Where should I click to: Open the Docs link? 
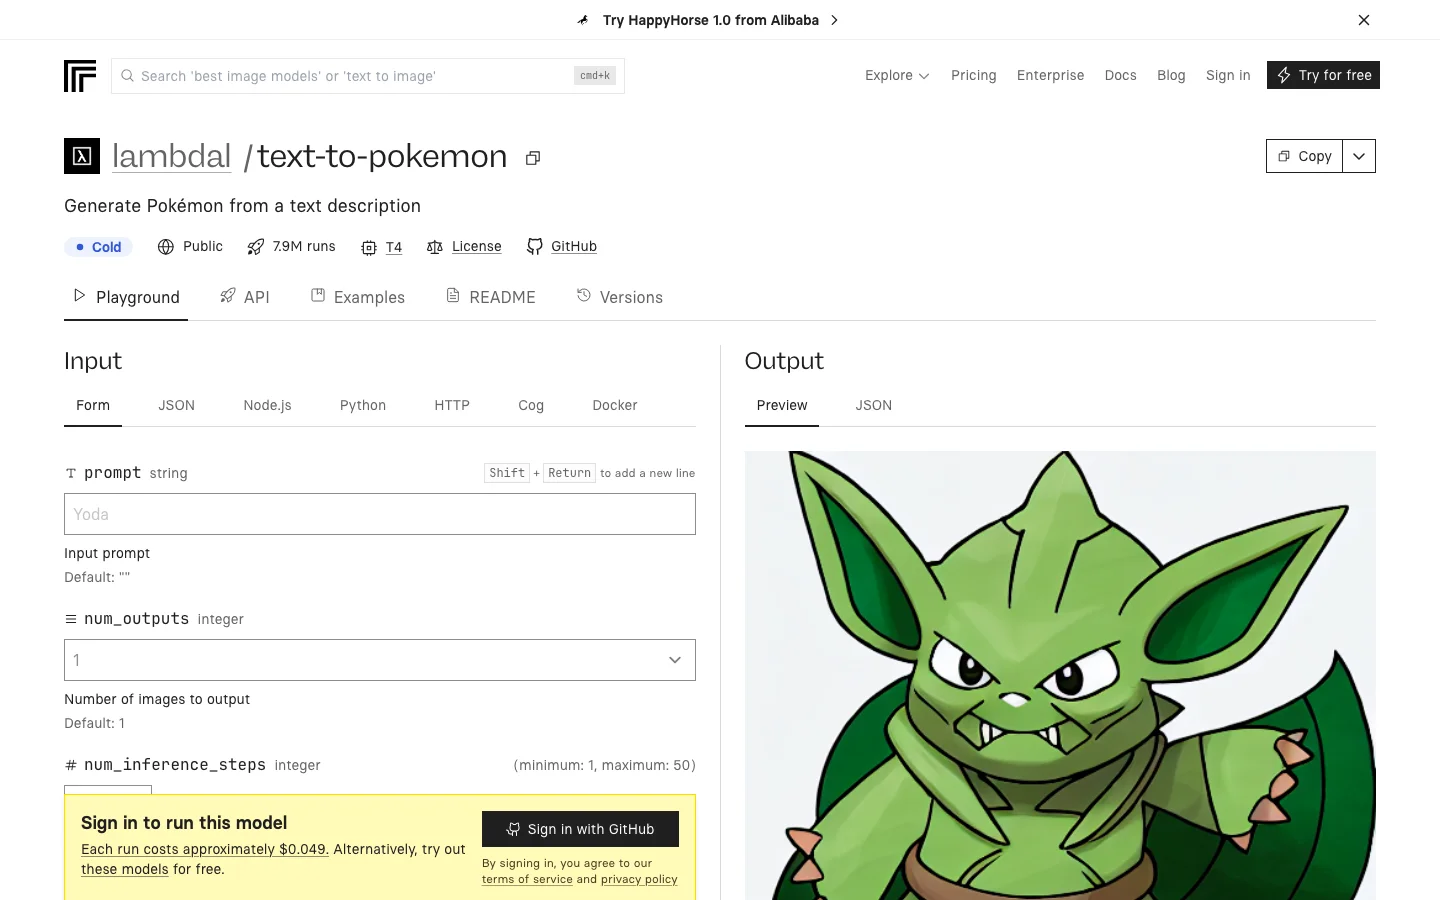point(1120,76)
